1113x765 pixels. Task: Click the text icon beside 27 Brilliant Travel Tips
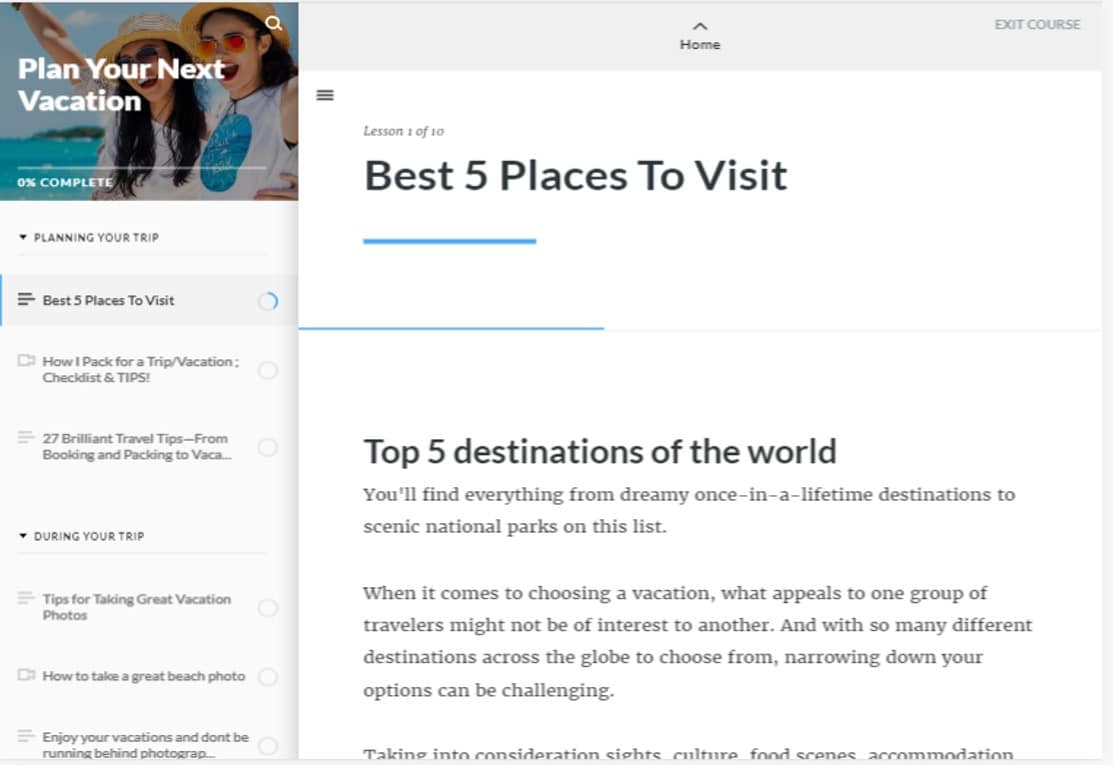click(25, 439)
